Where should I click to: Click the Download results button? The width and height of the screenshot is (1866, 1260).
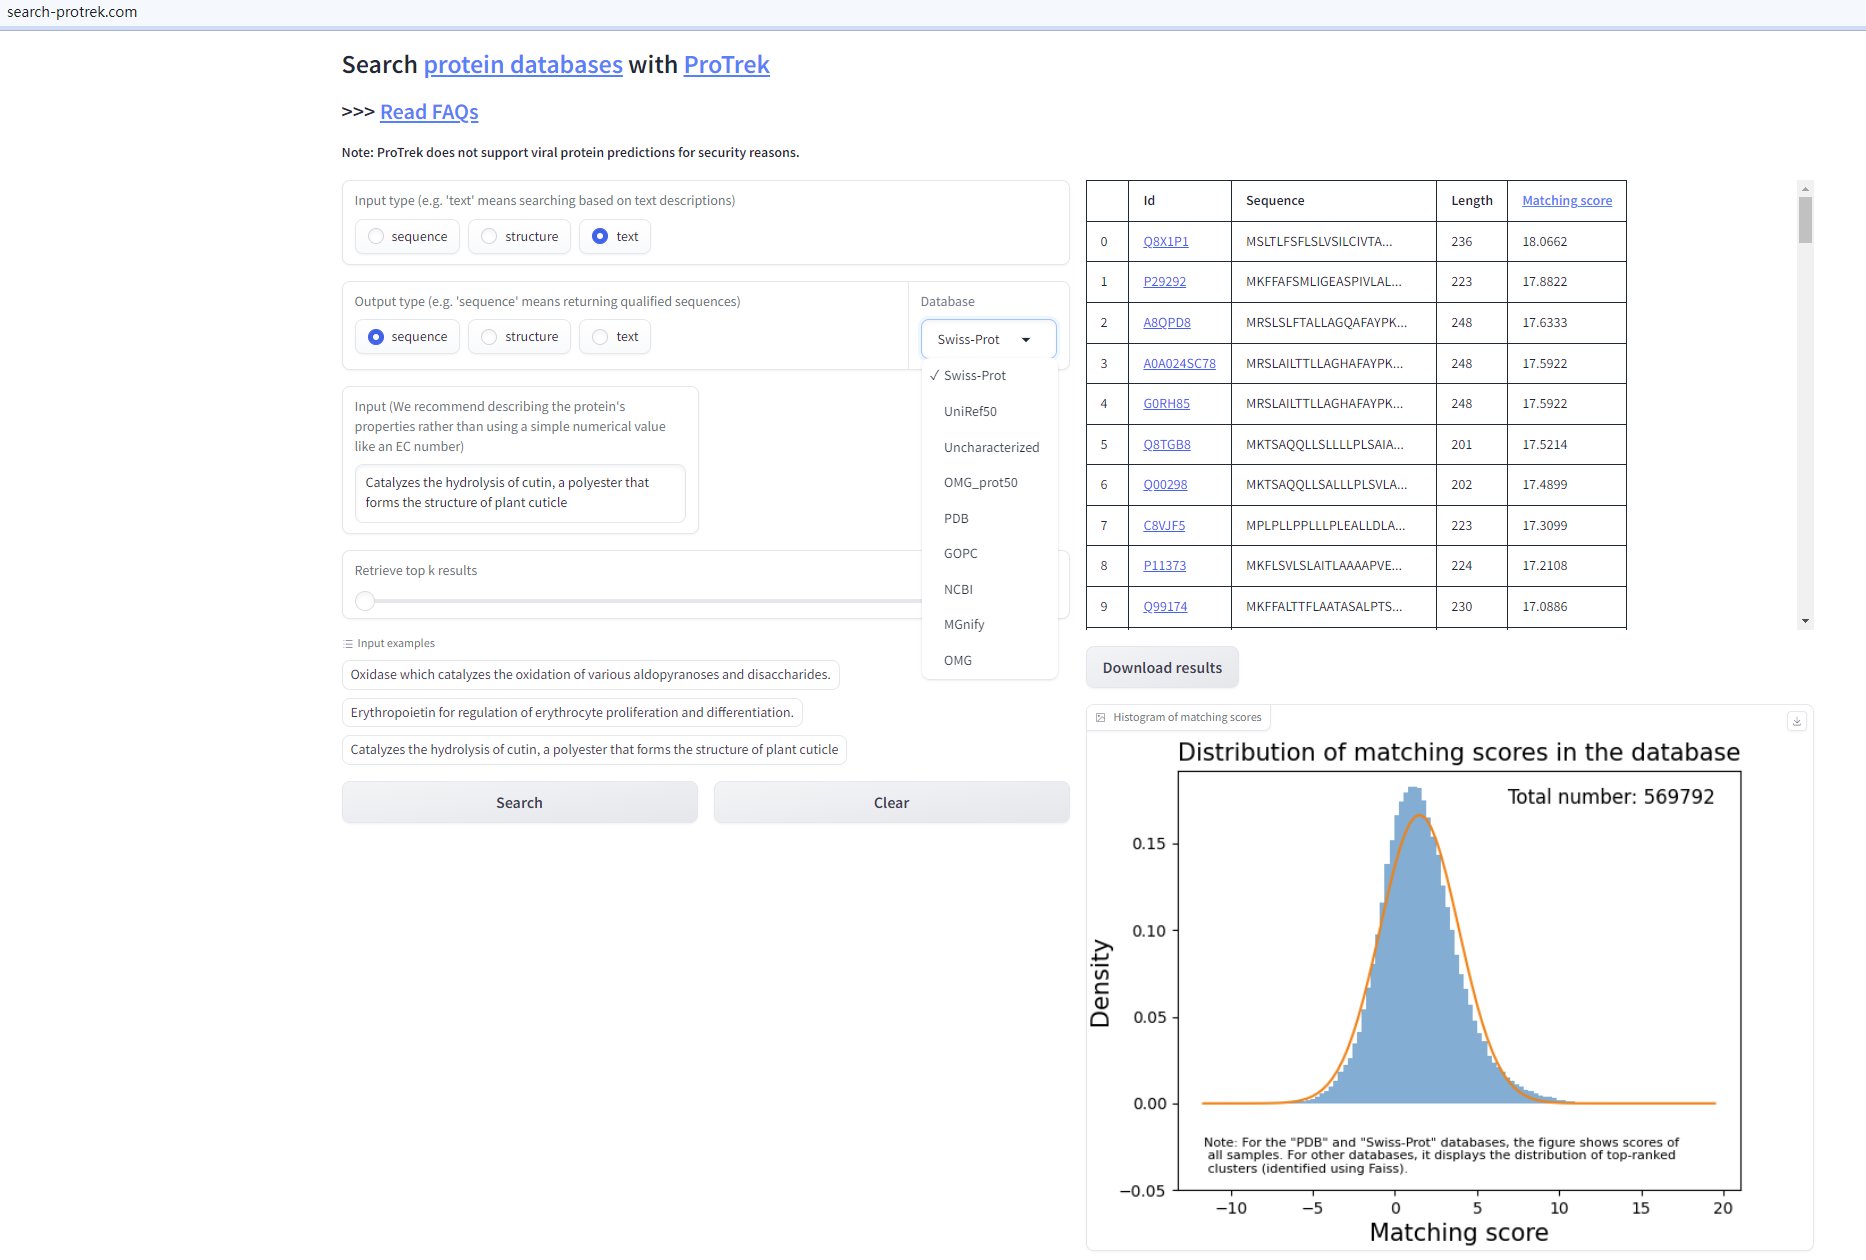pyautogui.click(x=1162, y=668)
